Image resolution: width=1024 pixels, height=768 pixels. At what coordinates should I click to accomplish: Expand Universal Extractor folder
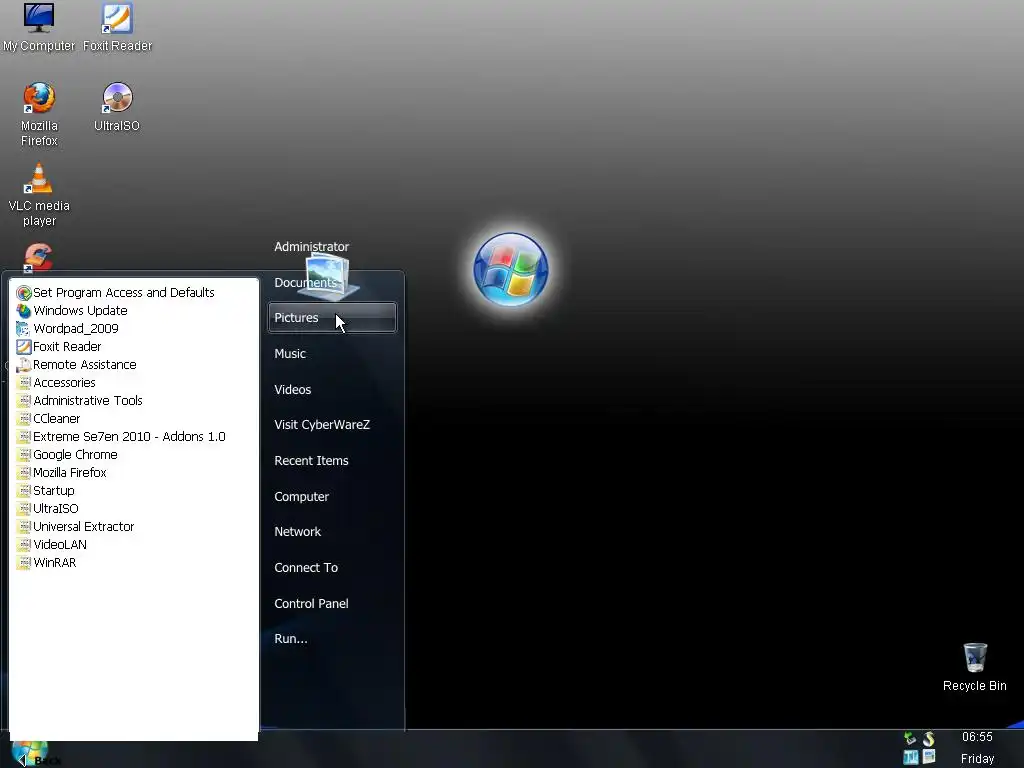(76, 526)
